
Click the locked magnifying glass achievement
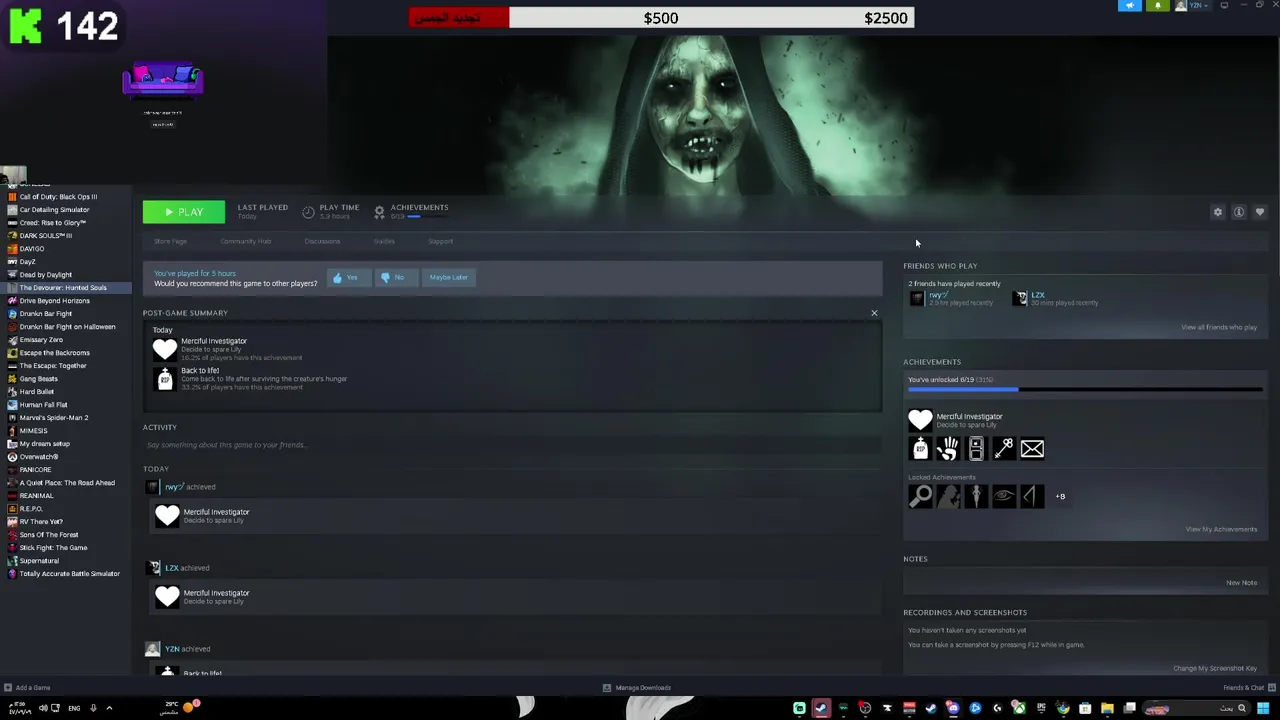(x=920, y=496)
